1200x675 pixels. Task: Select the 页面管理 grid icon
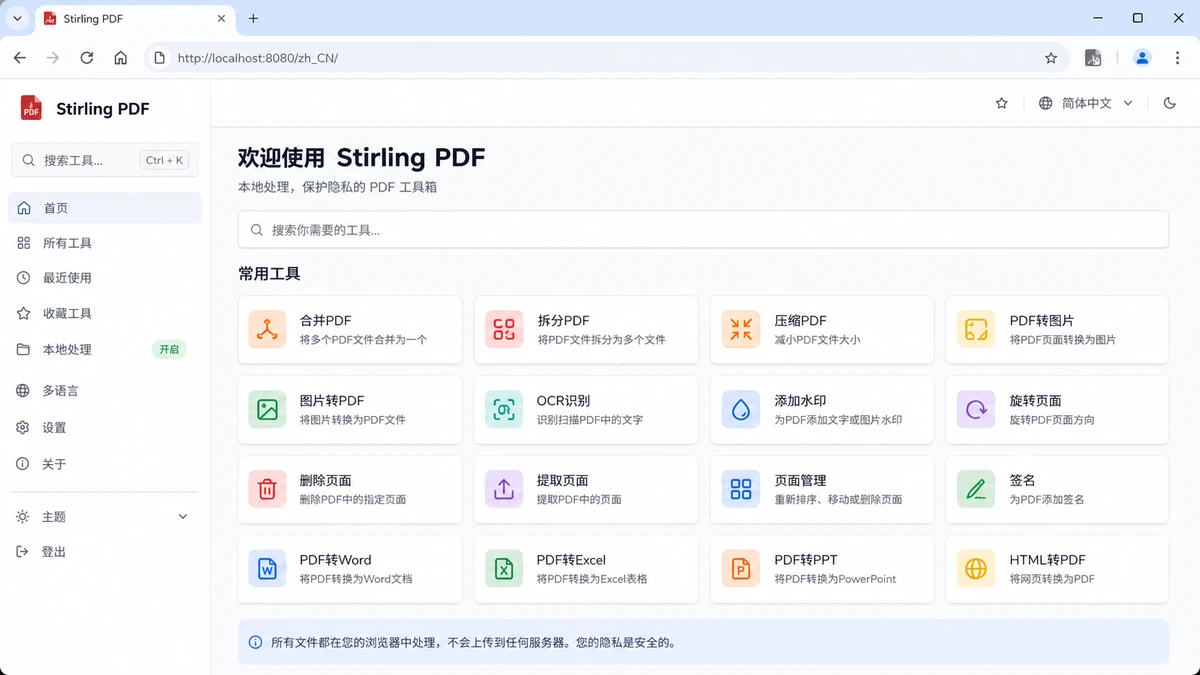pos(741,489)
